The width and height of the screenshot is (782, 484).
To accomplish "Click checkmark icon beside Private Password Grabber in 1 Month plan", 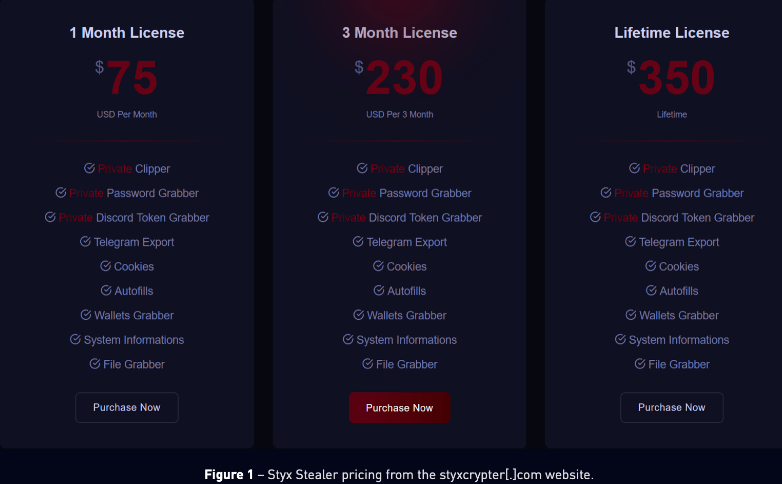I will [x=61, y=193].
